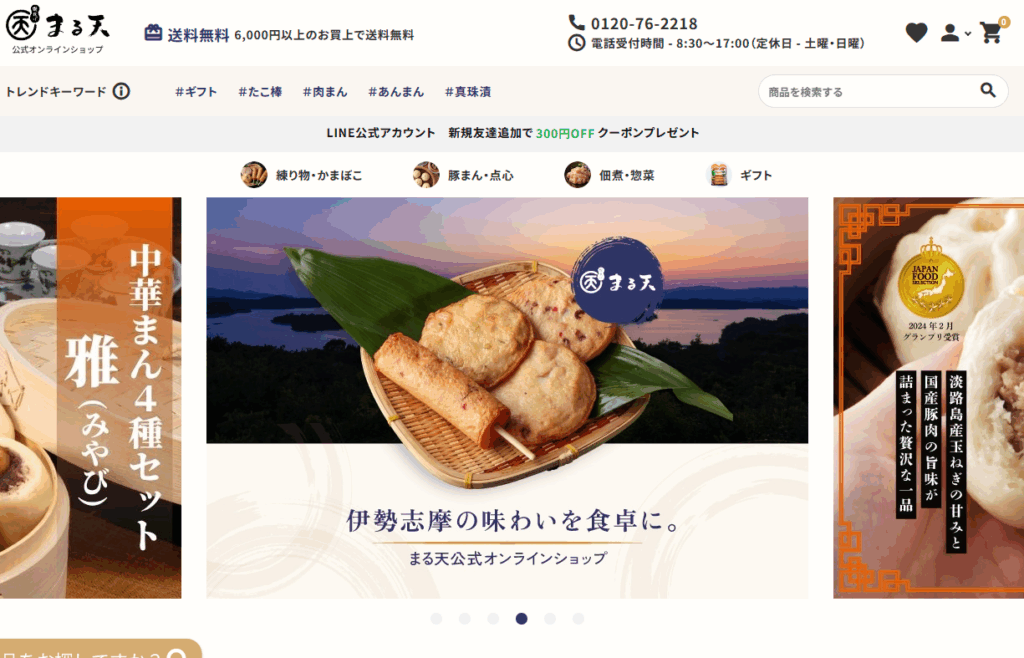
Task: Click the ギフト category icon
Action: click(x=718, y=175)
